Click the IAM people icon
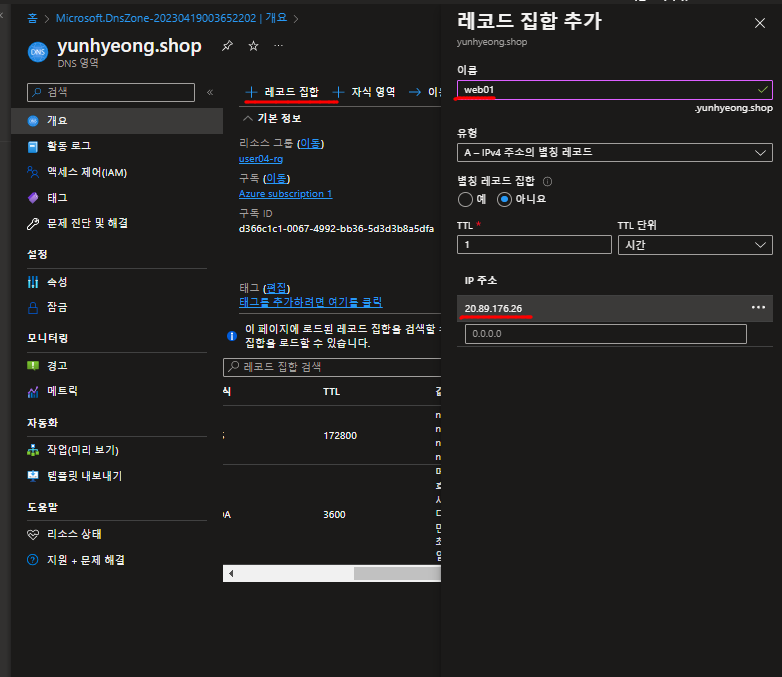The image size is (782, 677). (33, 172)
